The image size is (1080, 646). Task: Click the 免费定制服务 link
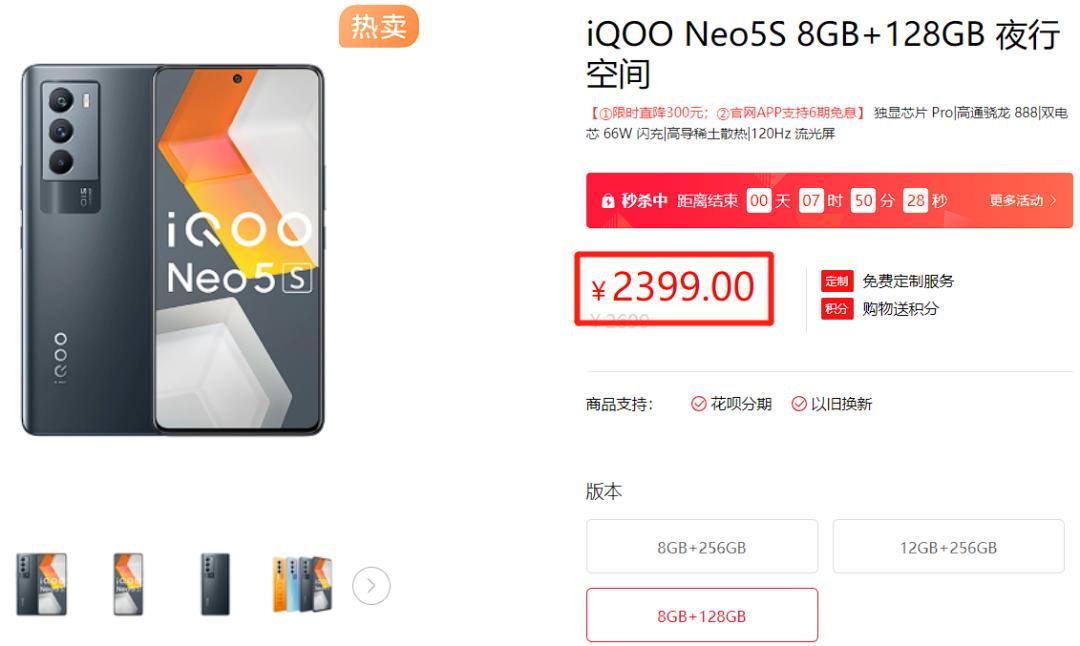[x=908, y=281]
